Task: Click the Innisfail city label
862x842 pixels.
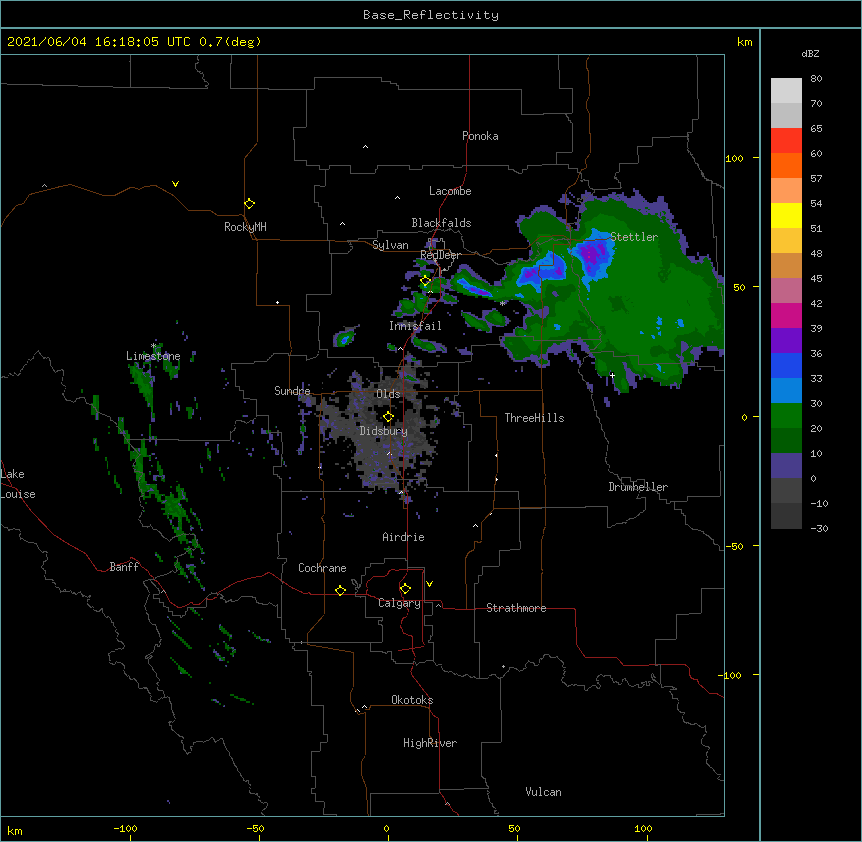Action: (415, 326)
